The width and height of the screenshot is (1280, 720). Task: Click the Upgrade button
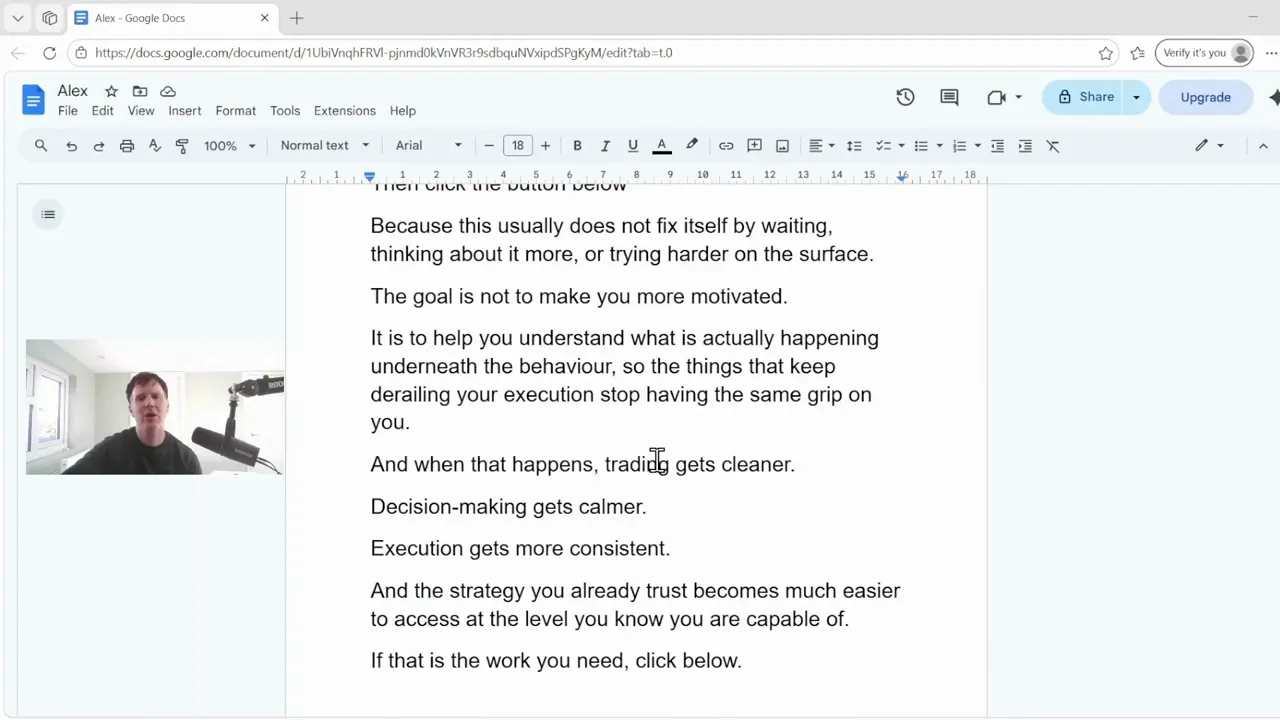[1205, 97]
